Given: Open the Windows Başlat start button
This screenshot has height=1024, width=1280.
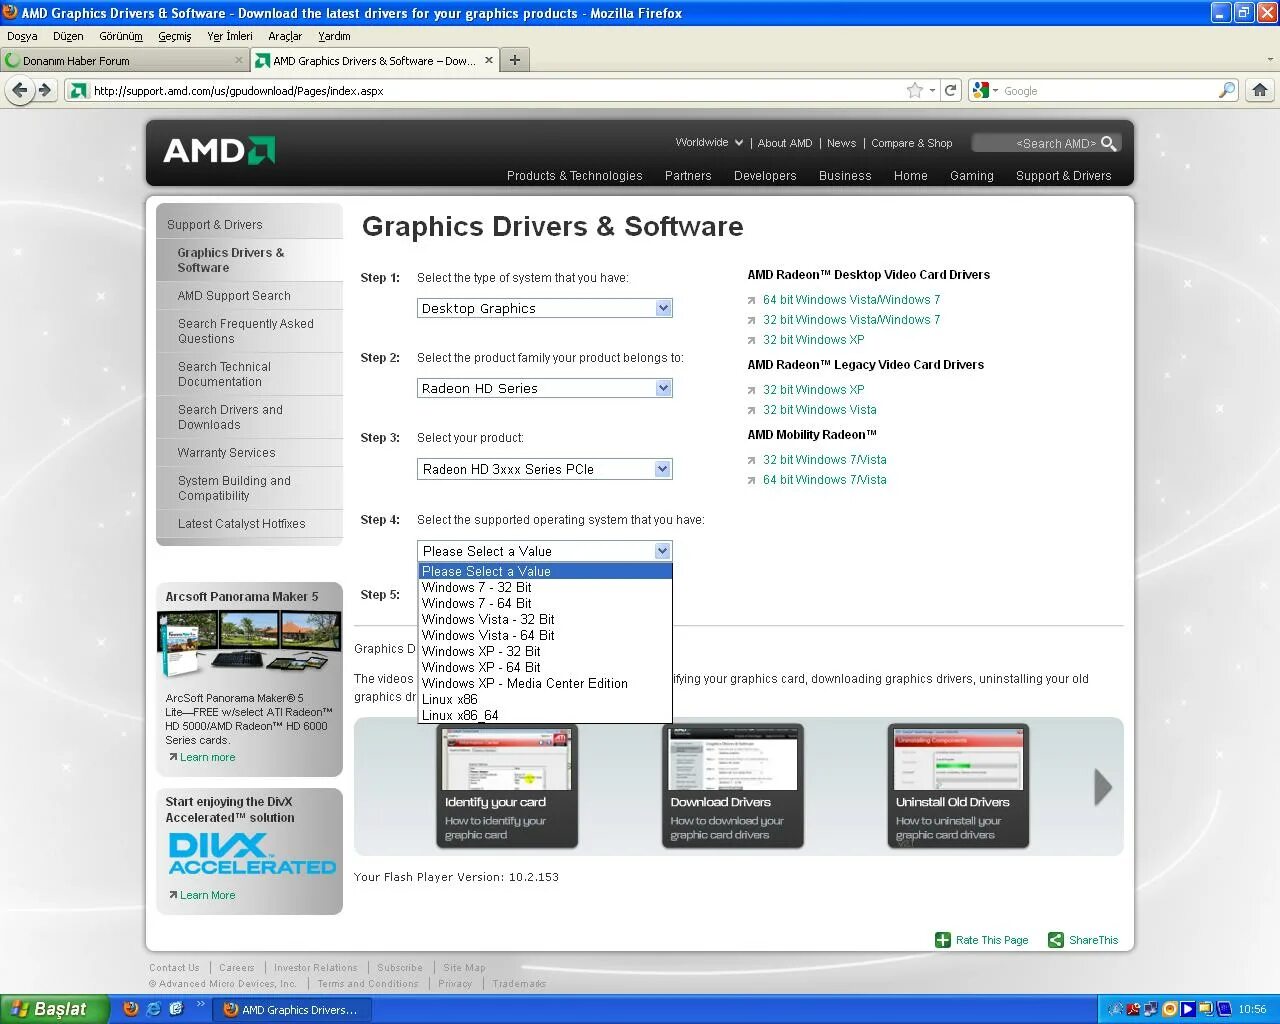Looking at the screenshot, I should point(54,1009).
